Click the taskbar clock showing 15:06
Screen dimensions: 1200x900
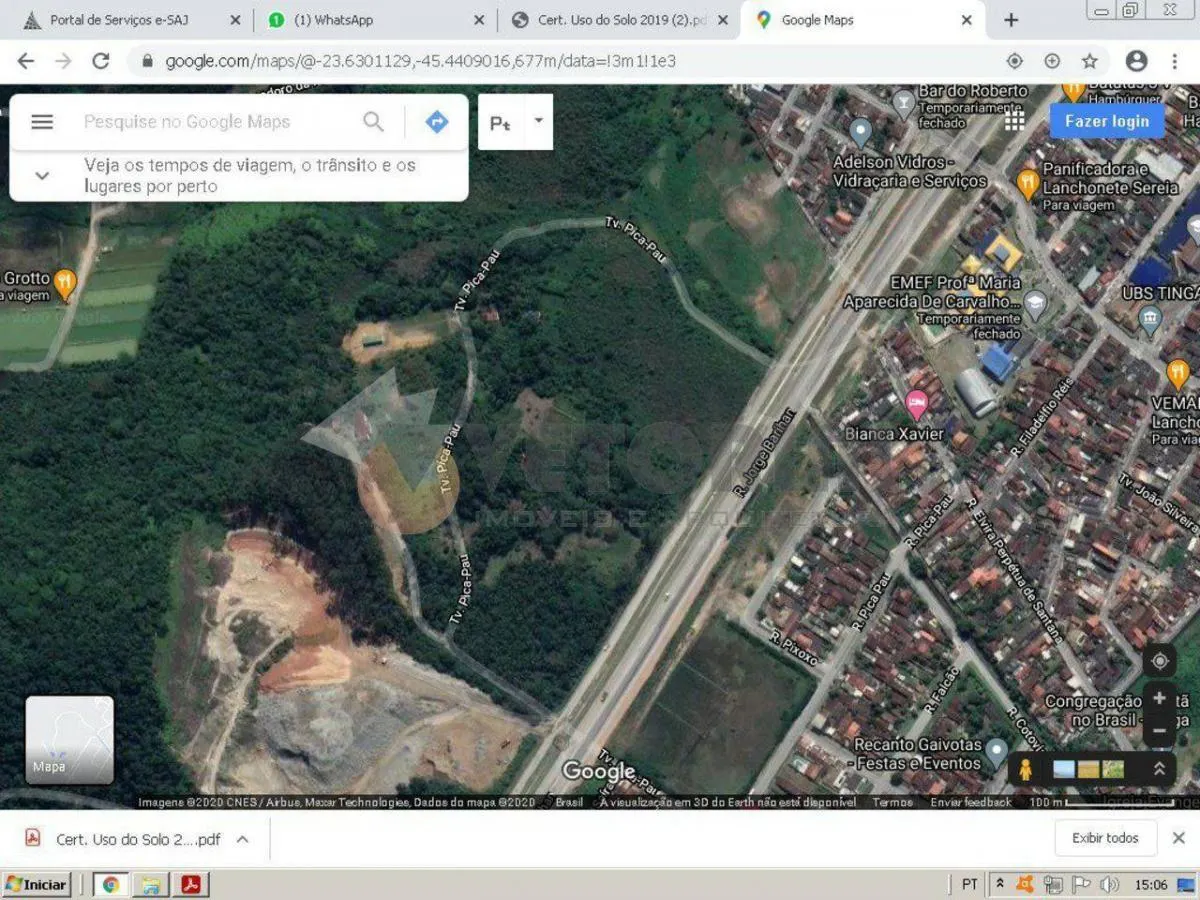pyautogui.click(x=1151, y=884)
